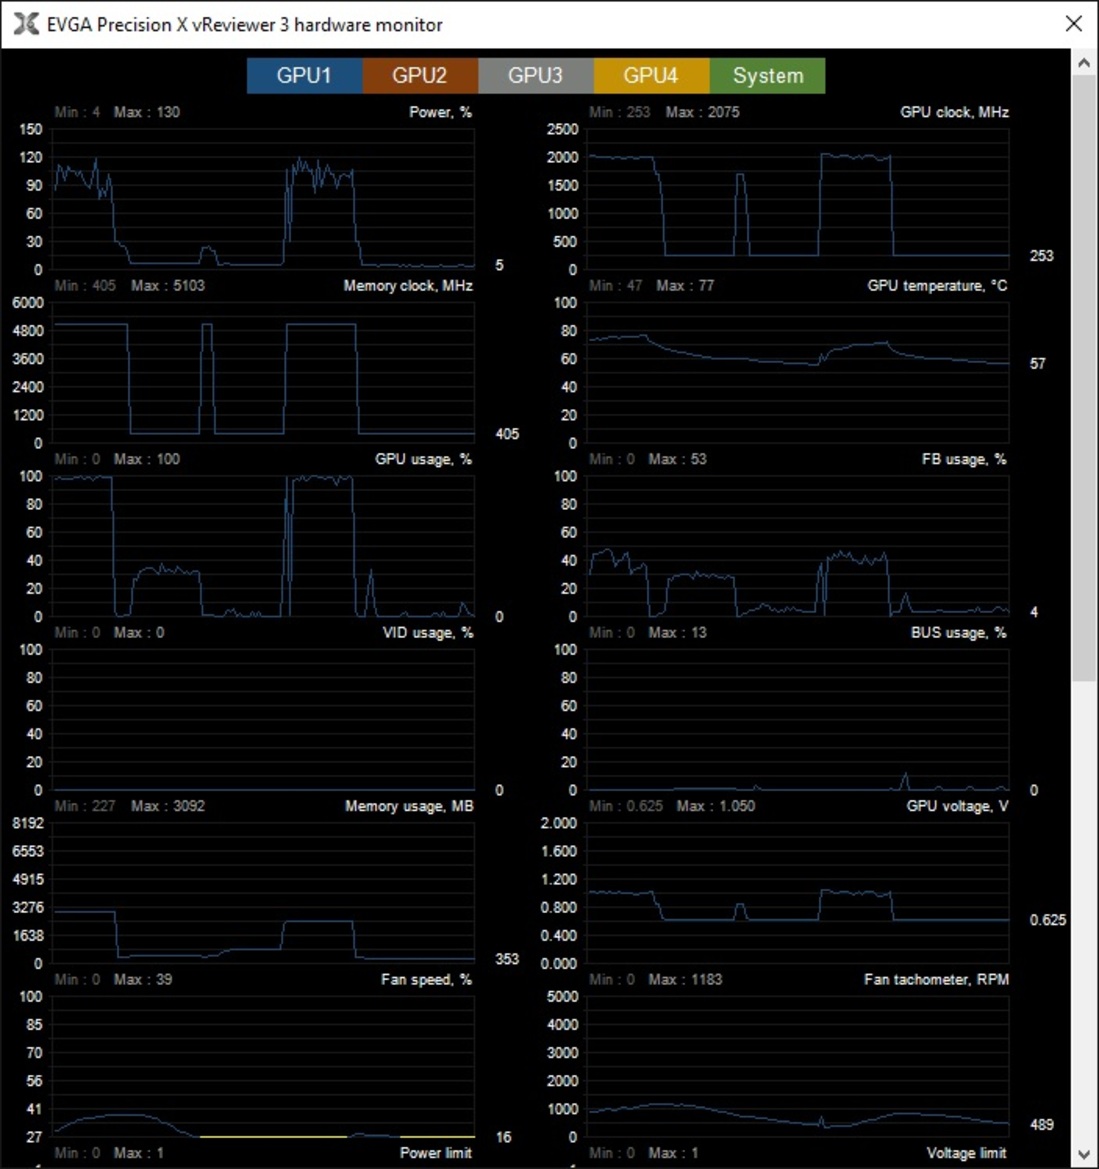Viewport: 1099px width, 1169px height.
Task: Switch to the GPU1 tab
Action: (304, 75)
